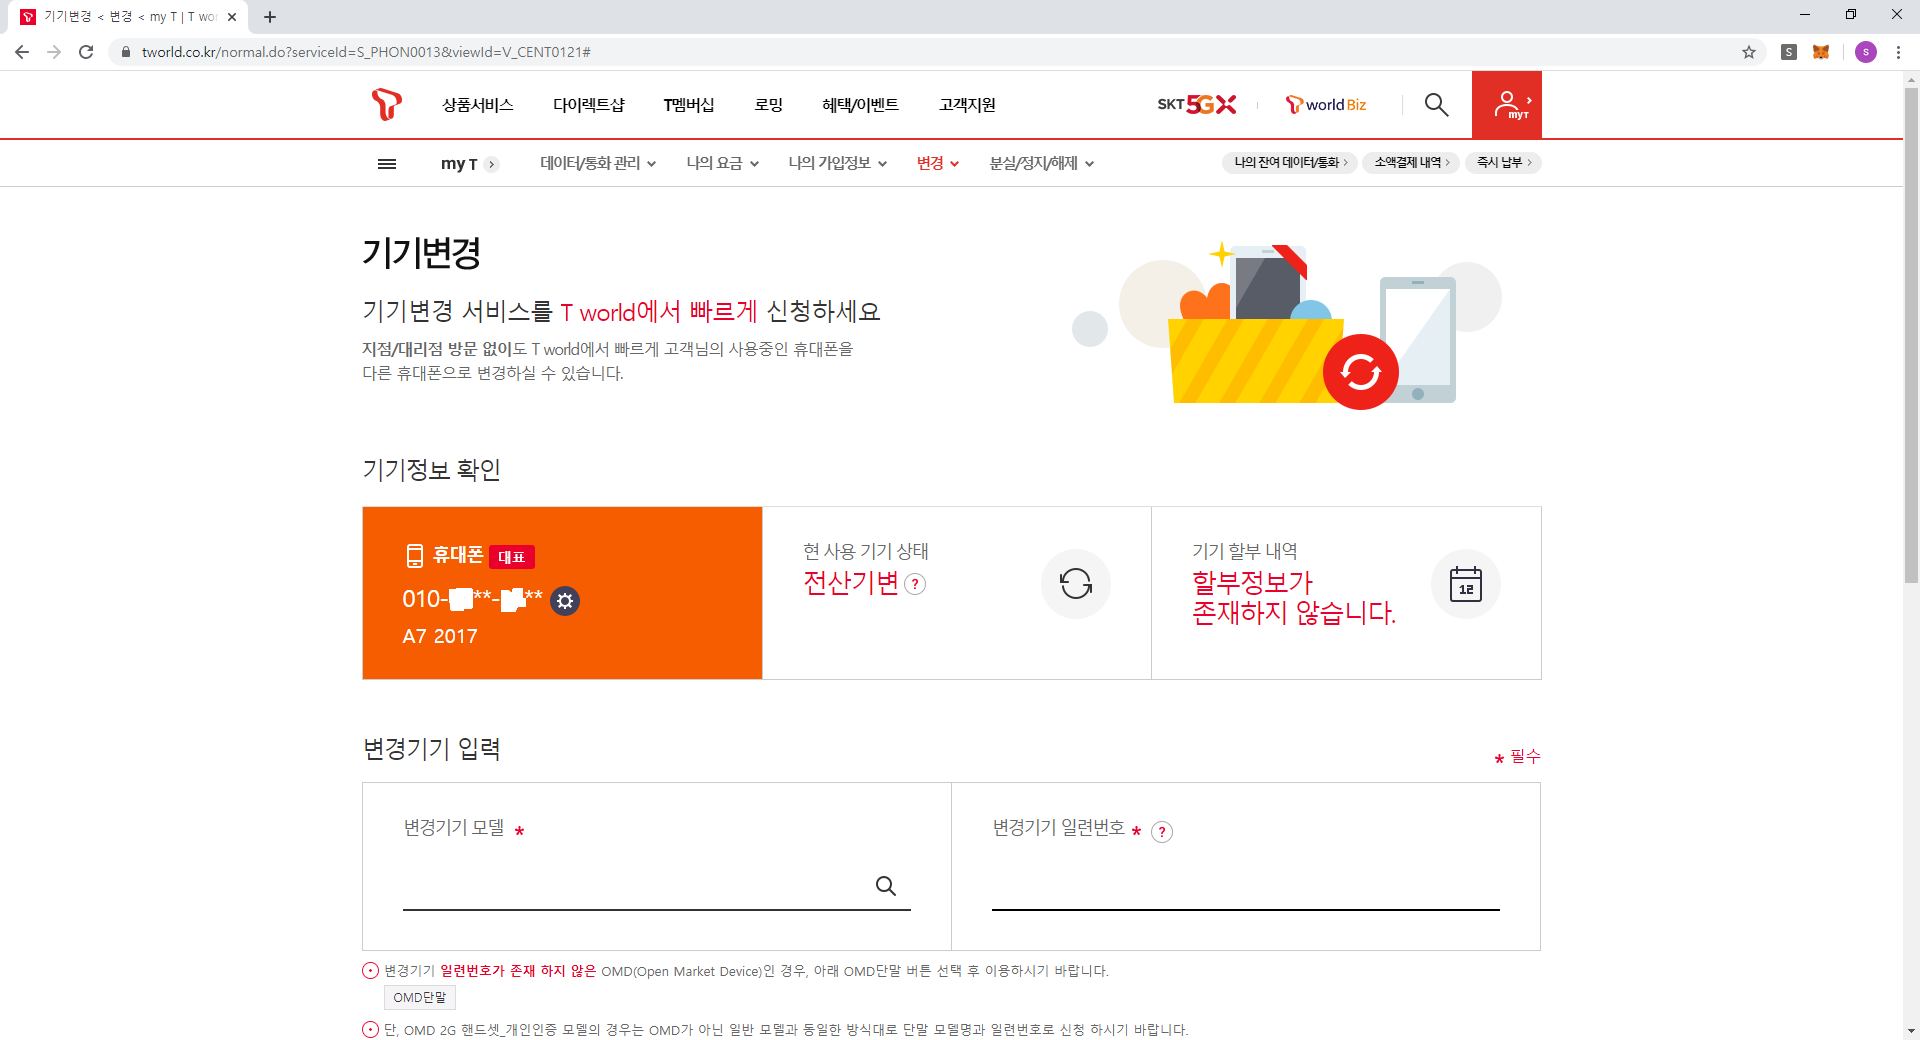Bookmark this page with the star icon
Image resolution: width=1920 pixels, height=1040 pixels.
pyautogui.click(x=1749, y=52)
